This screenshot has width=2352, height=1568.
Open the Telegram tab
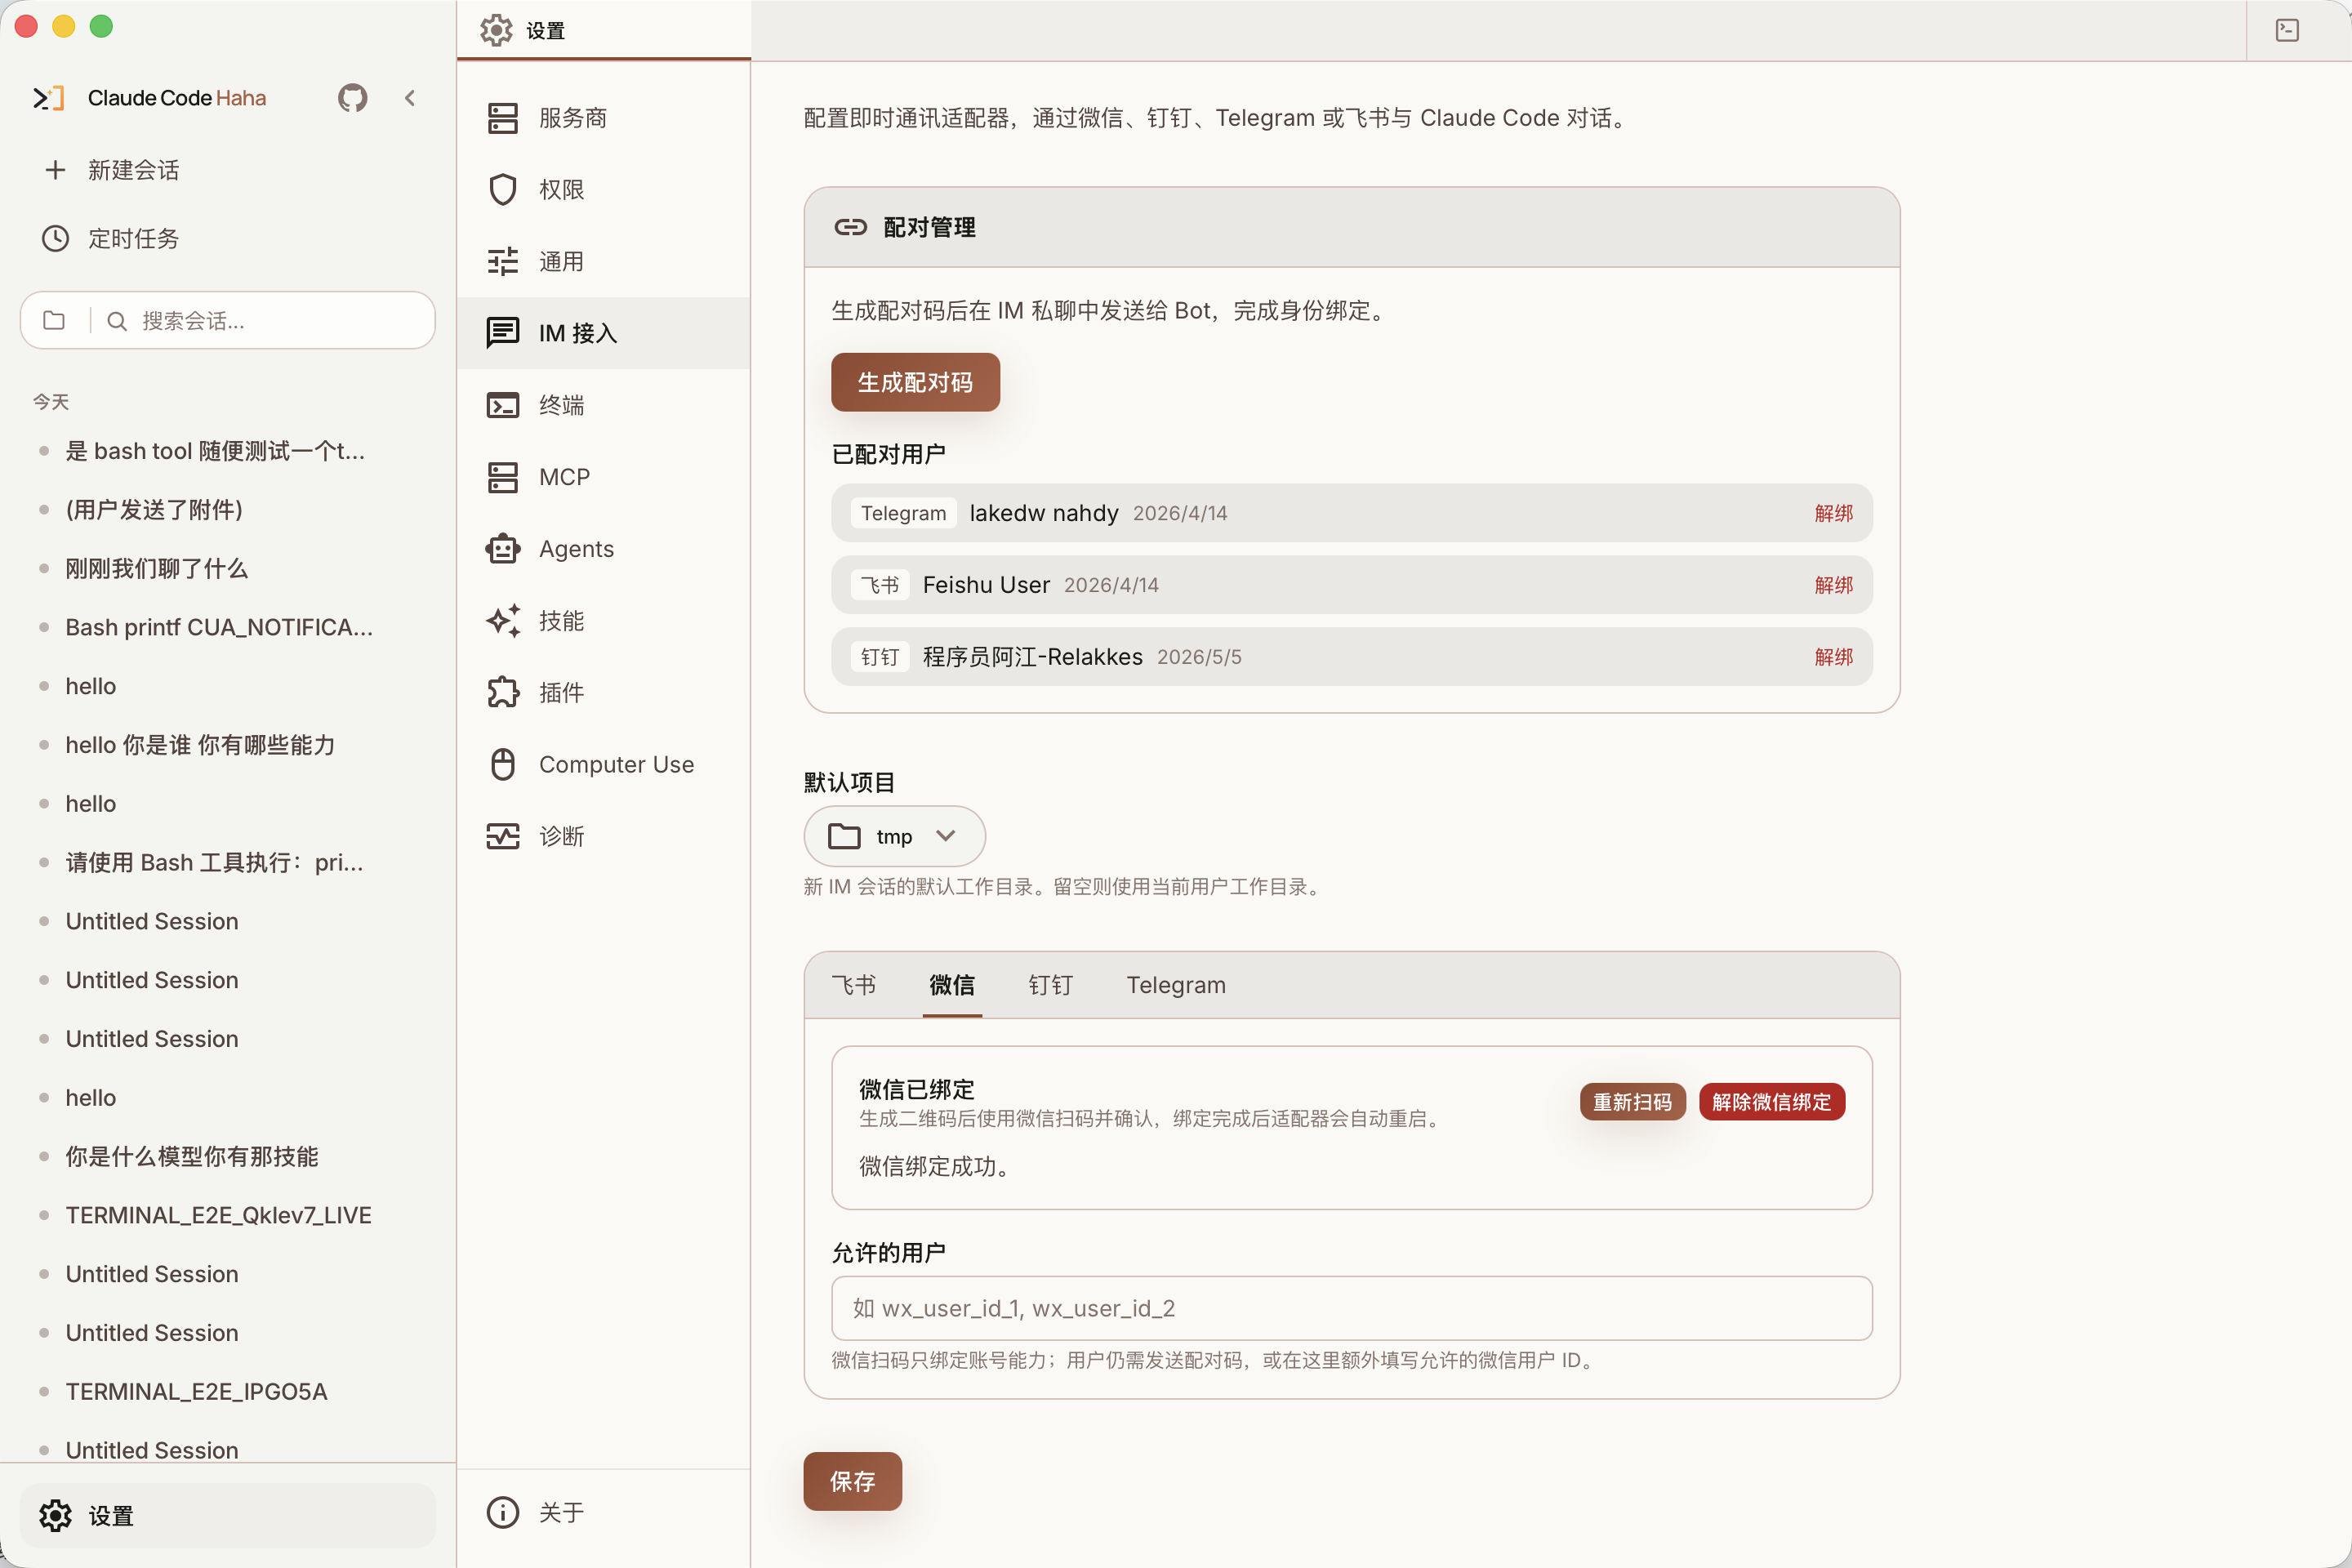click(1176, 985)
